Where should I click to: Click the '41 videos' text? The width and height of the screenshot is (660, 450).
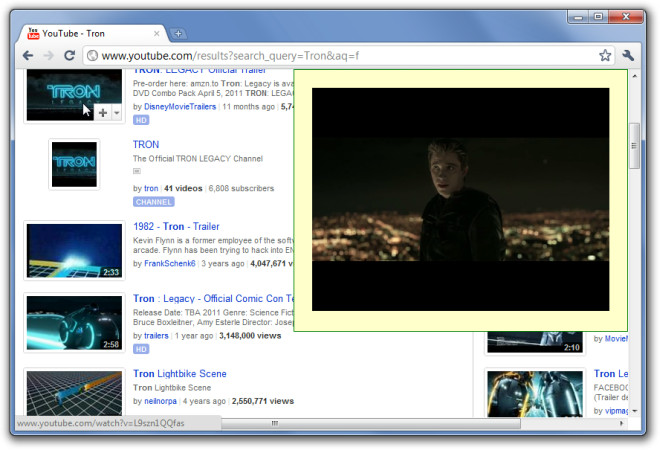[183, 188]
